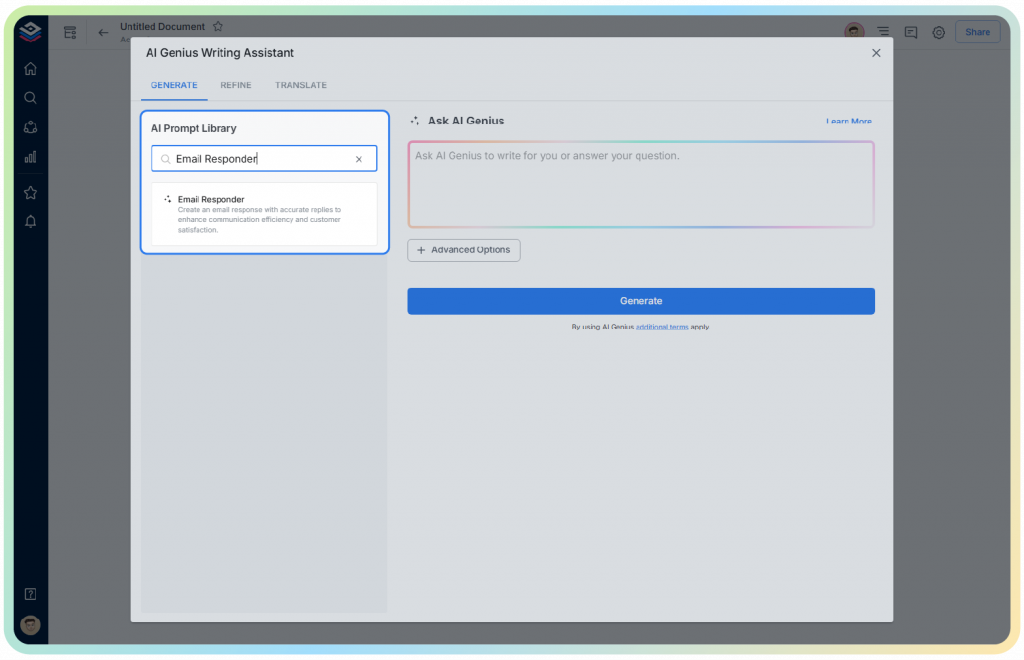Select the Email Responder prompt card
This screenshot has width=1024, height=660.
264,213
